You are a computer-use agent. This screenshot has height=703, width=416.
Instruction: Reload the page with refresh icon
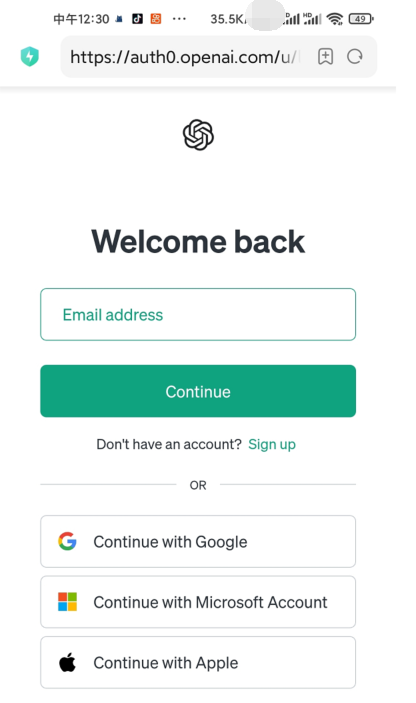pyautogui.click(x=355, y=56)
